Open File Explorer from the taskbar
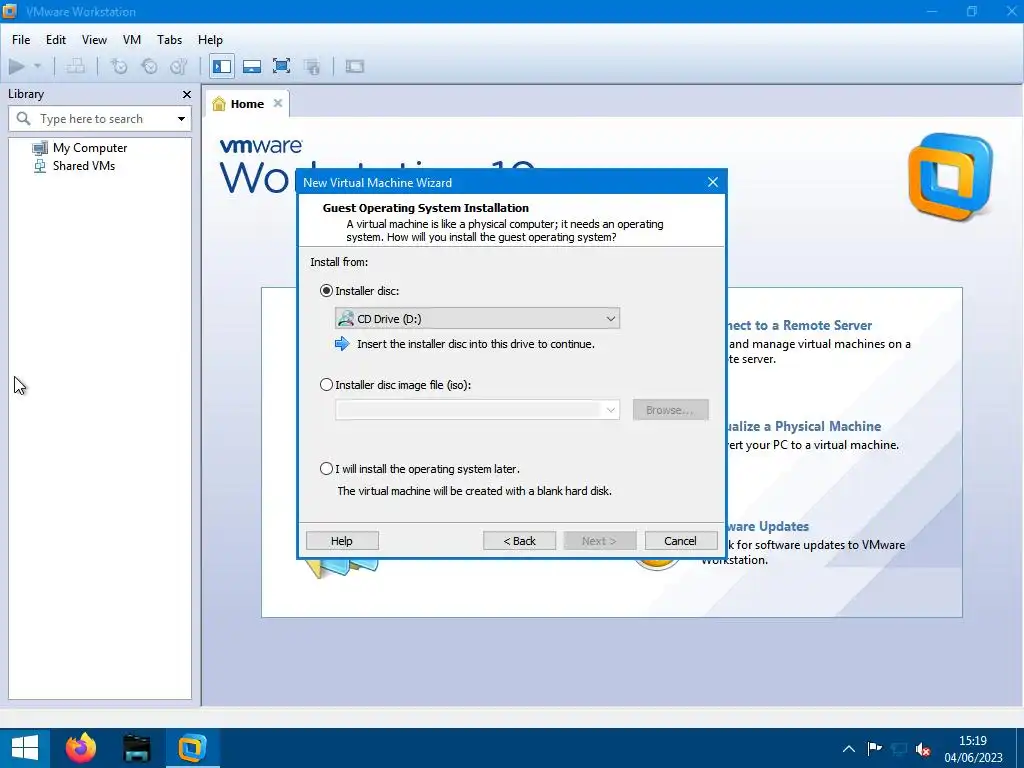Screen dimensions: 1024x768 [136, 748]
